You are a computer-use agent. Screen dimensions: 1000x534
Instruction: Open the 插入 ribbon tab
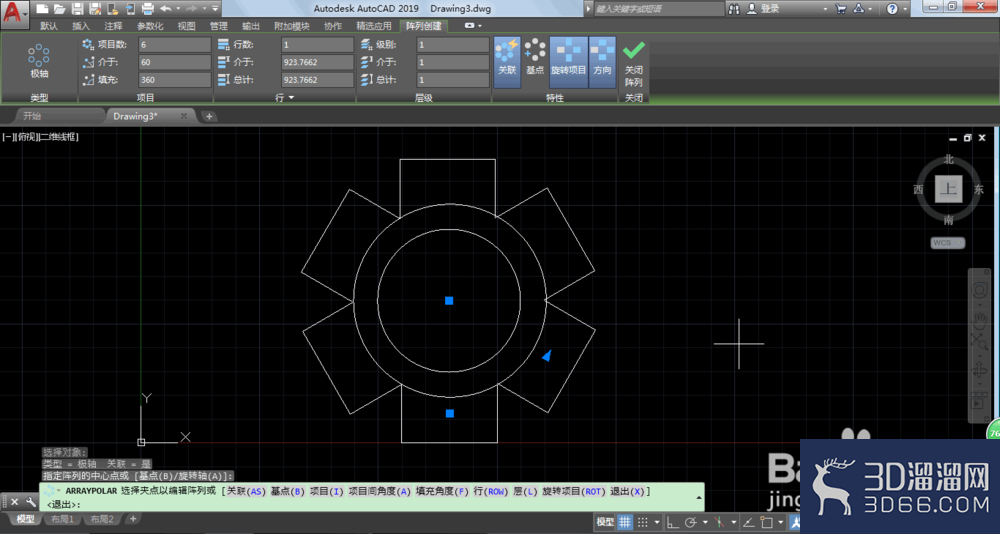point(81,26)
